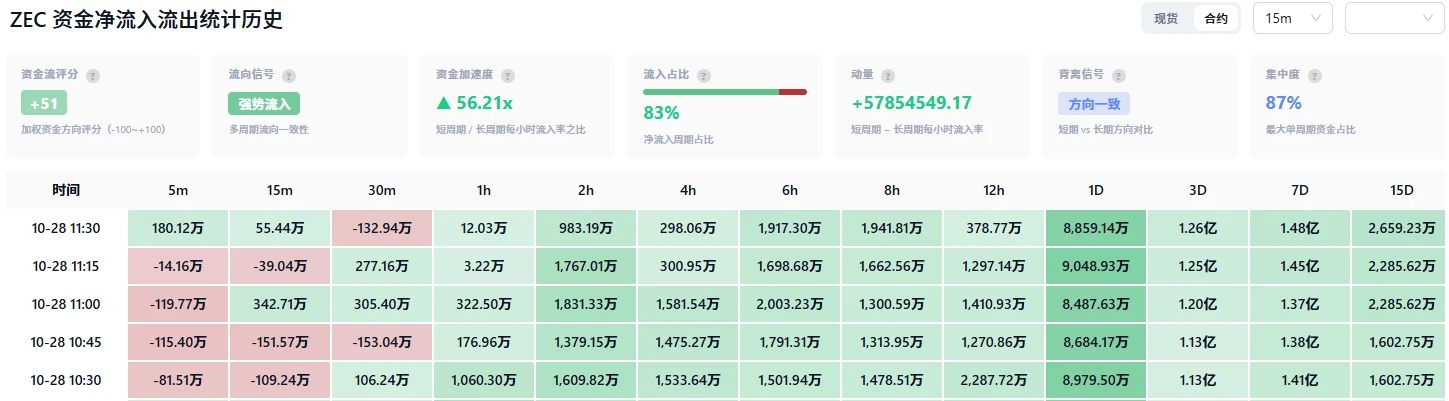The image size is (1449, 401).
Task: Click the 3D column header
Action: 1198,190
